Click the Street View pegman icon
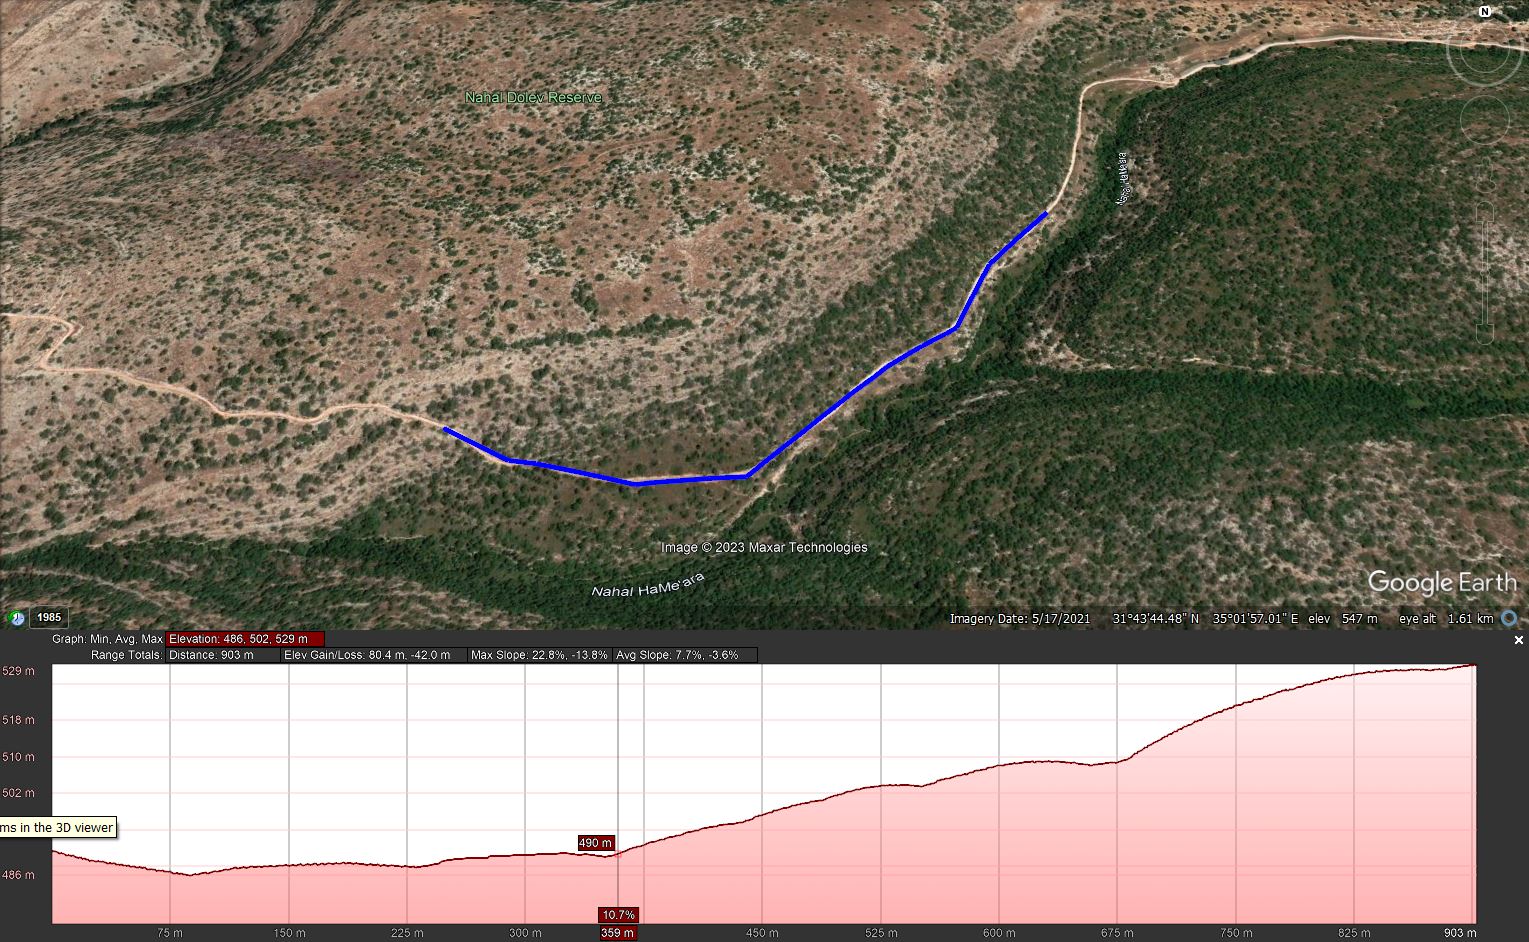Screen dimensions: 1529x942 point(1485,172)
